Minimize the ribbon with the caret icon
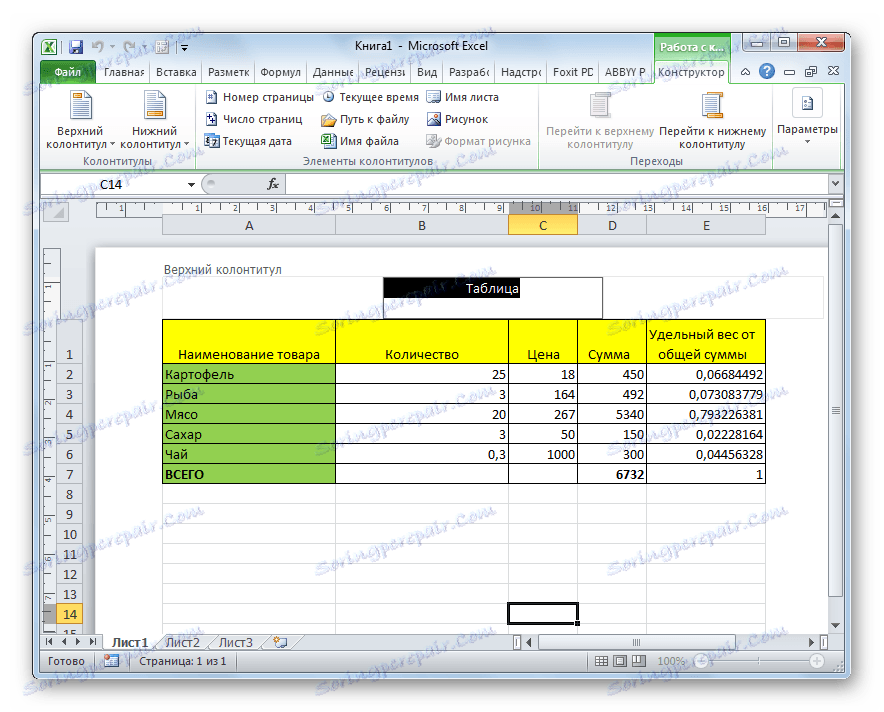 coord(745,72)
